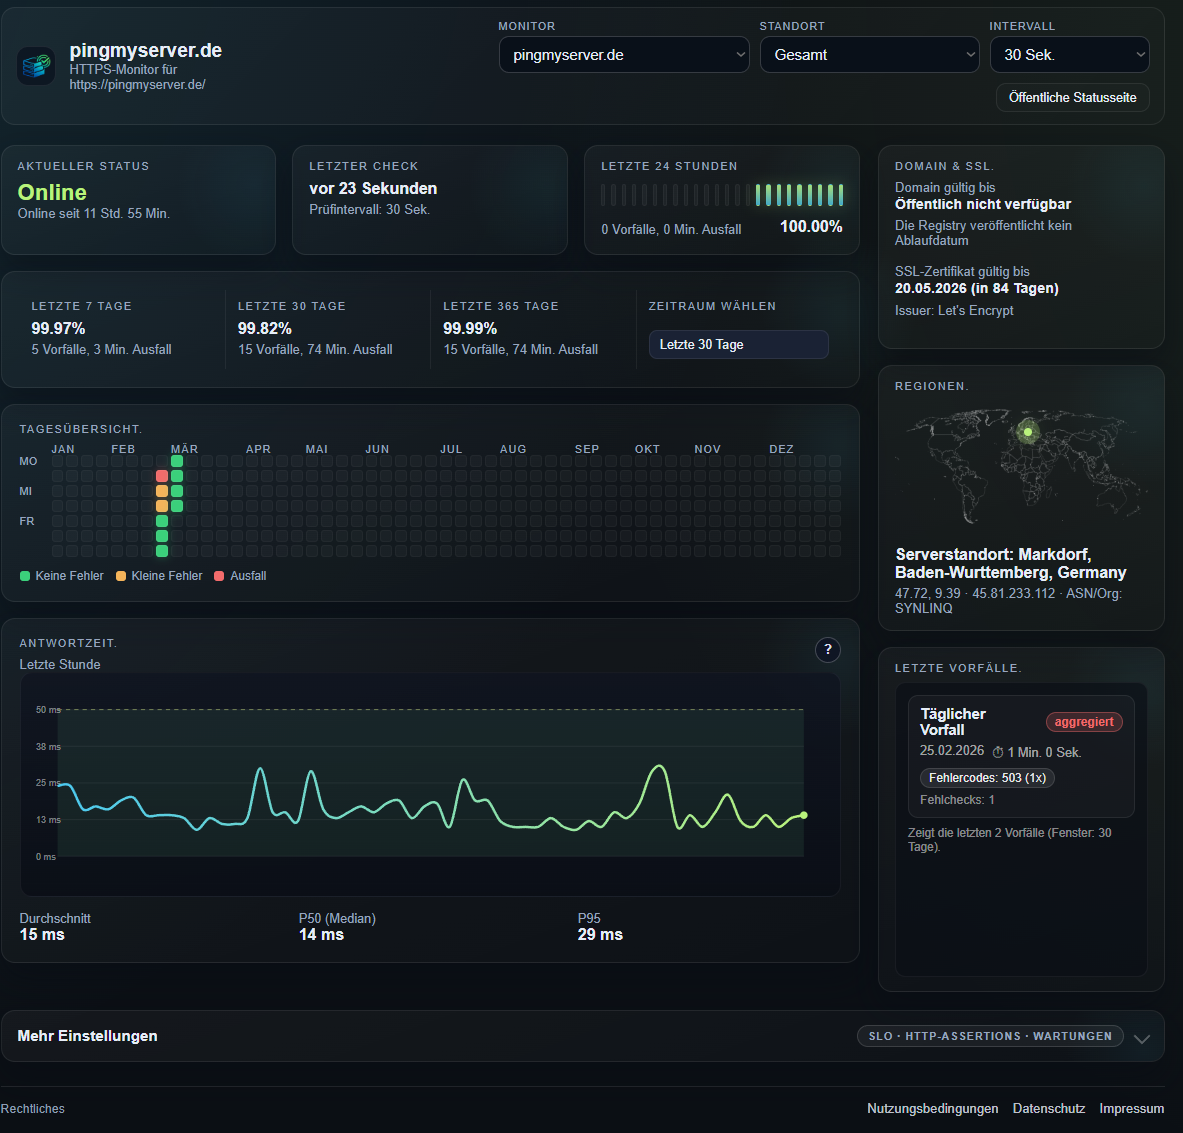1183x1133 pixels.
Task: Click the stopwatch icon in Täglicher Vorfall
Action: pos(998,752)
